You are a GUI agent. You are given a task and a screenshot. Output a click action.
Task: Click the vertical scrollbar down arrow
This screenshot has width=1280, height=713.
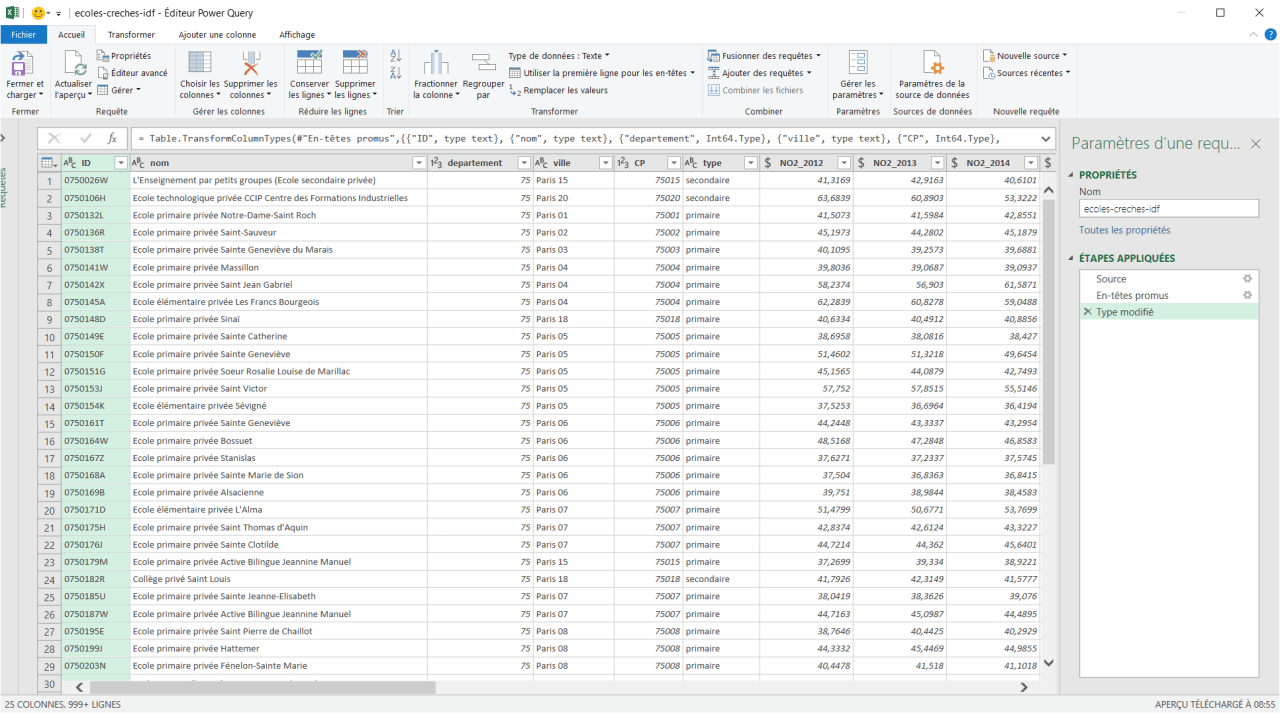(x=1048, y=663)
